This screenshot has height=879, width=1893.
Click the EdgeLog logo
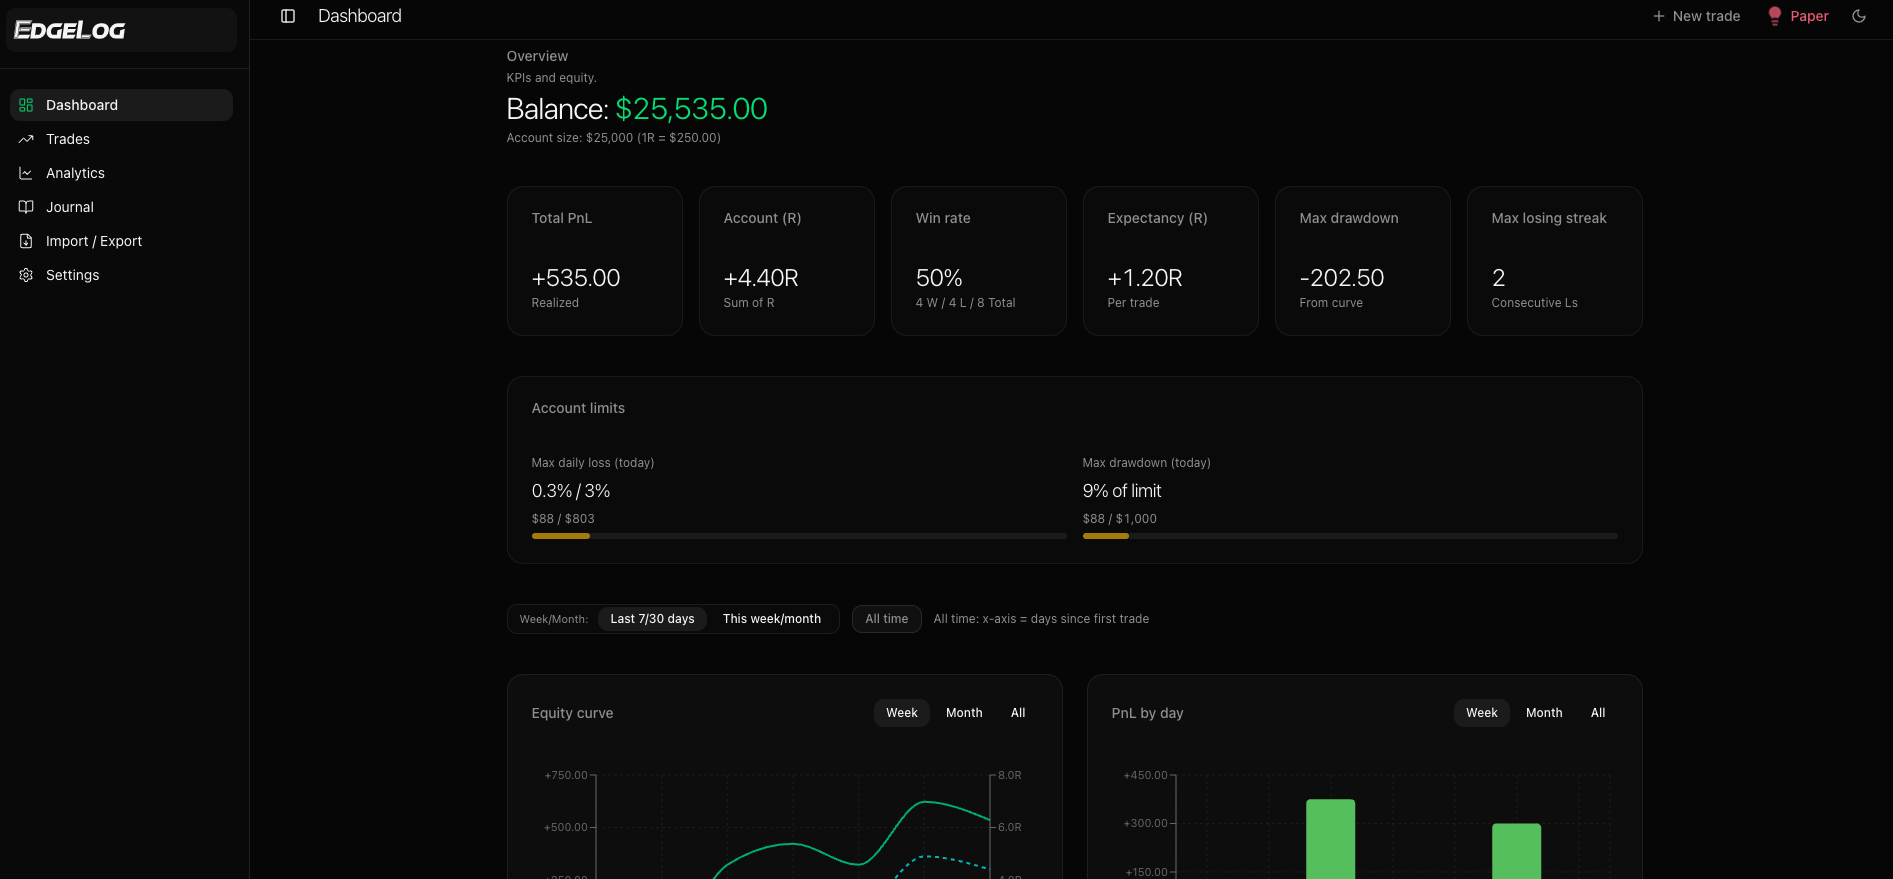70,30
